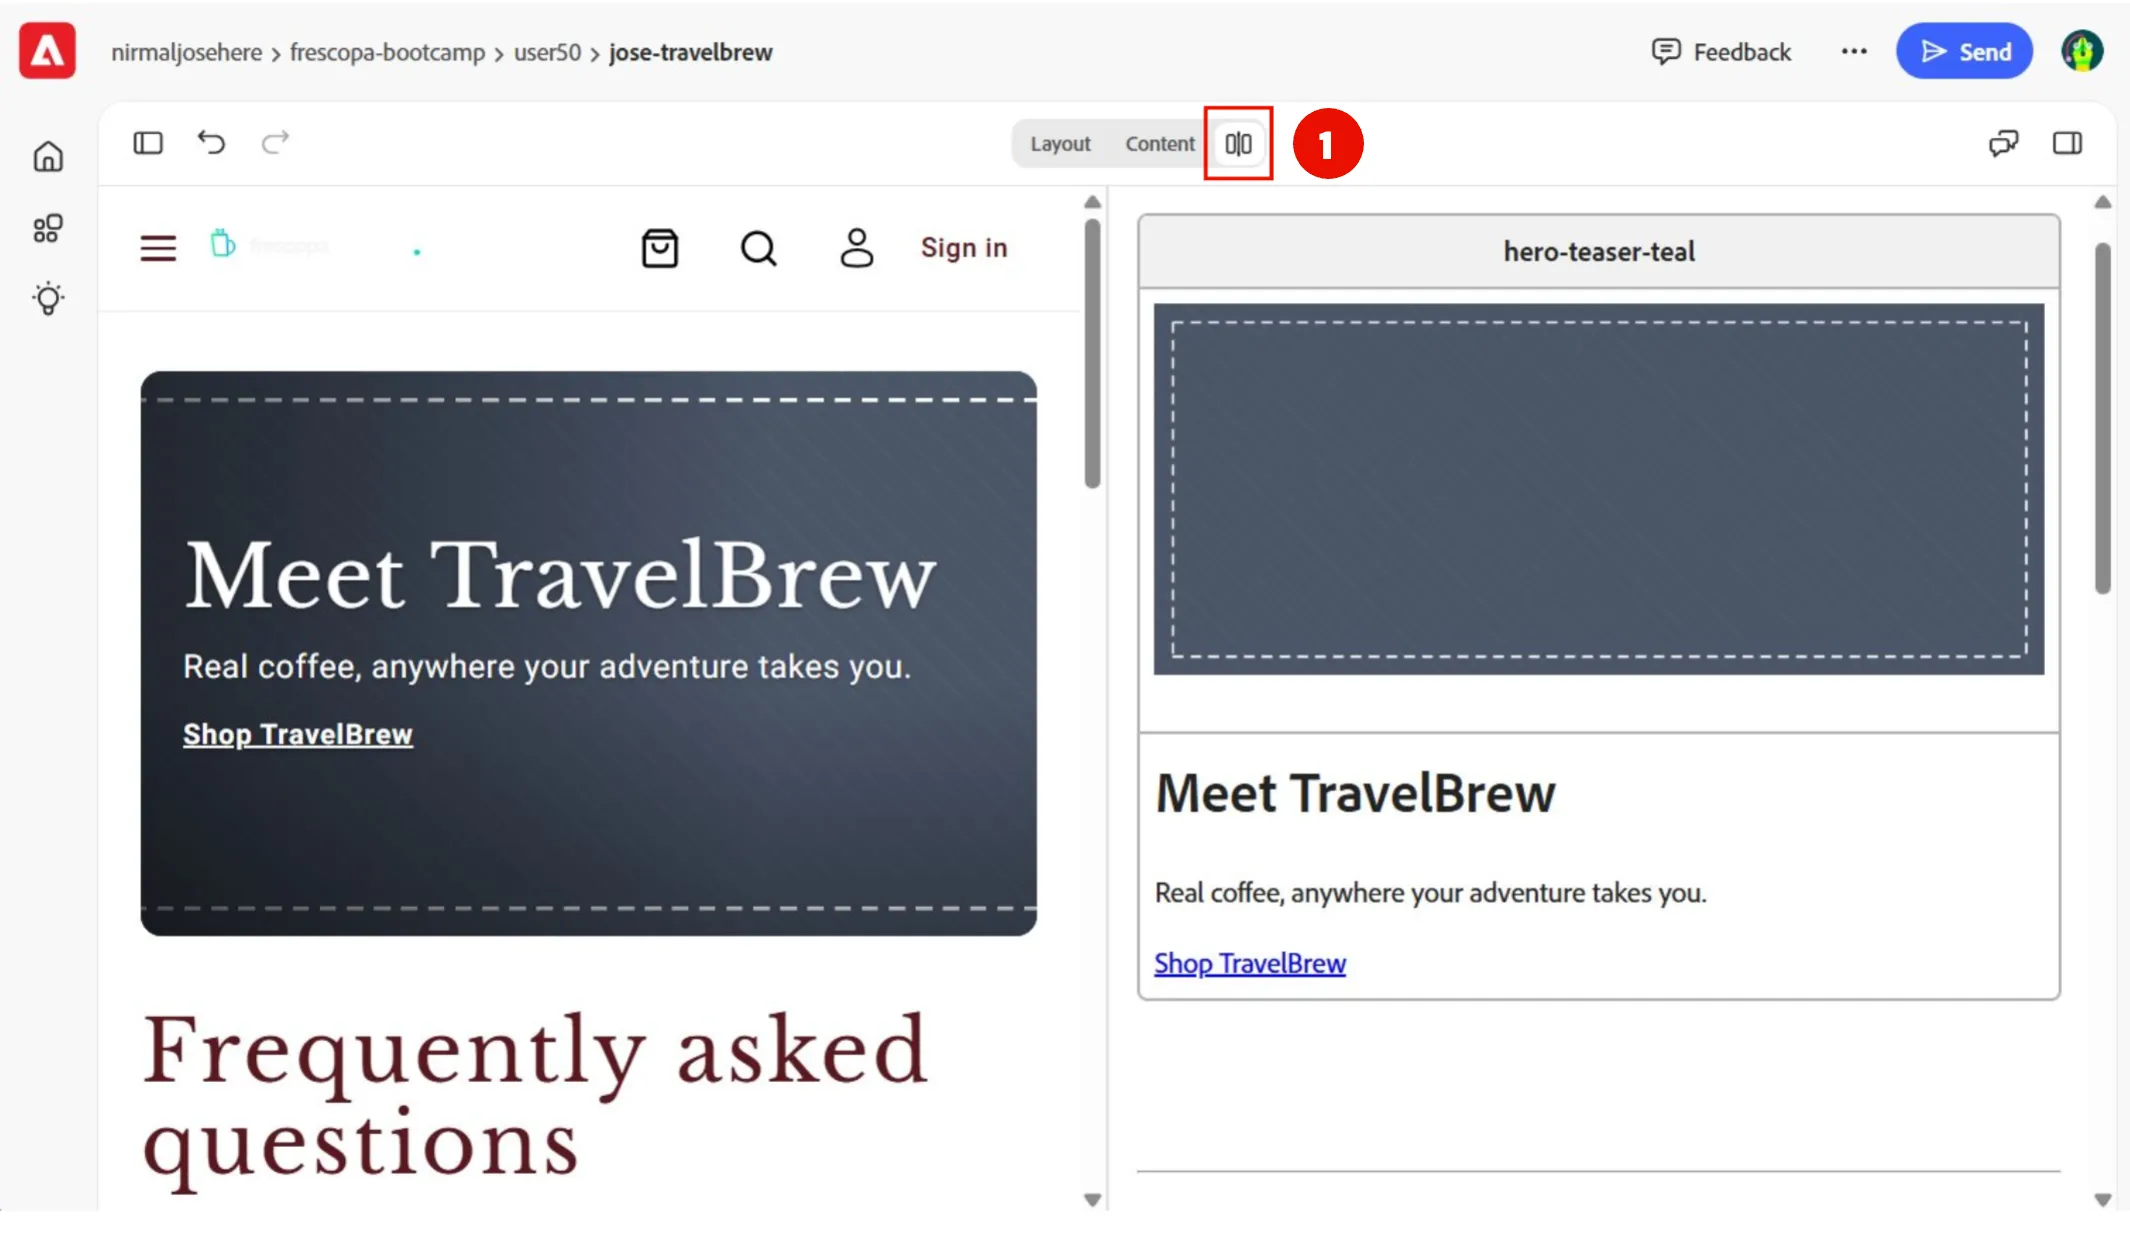Click the Redo arrow
The height and width of the screenshot is (1234, 2130).
[275, 142]
